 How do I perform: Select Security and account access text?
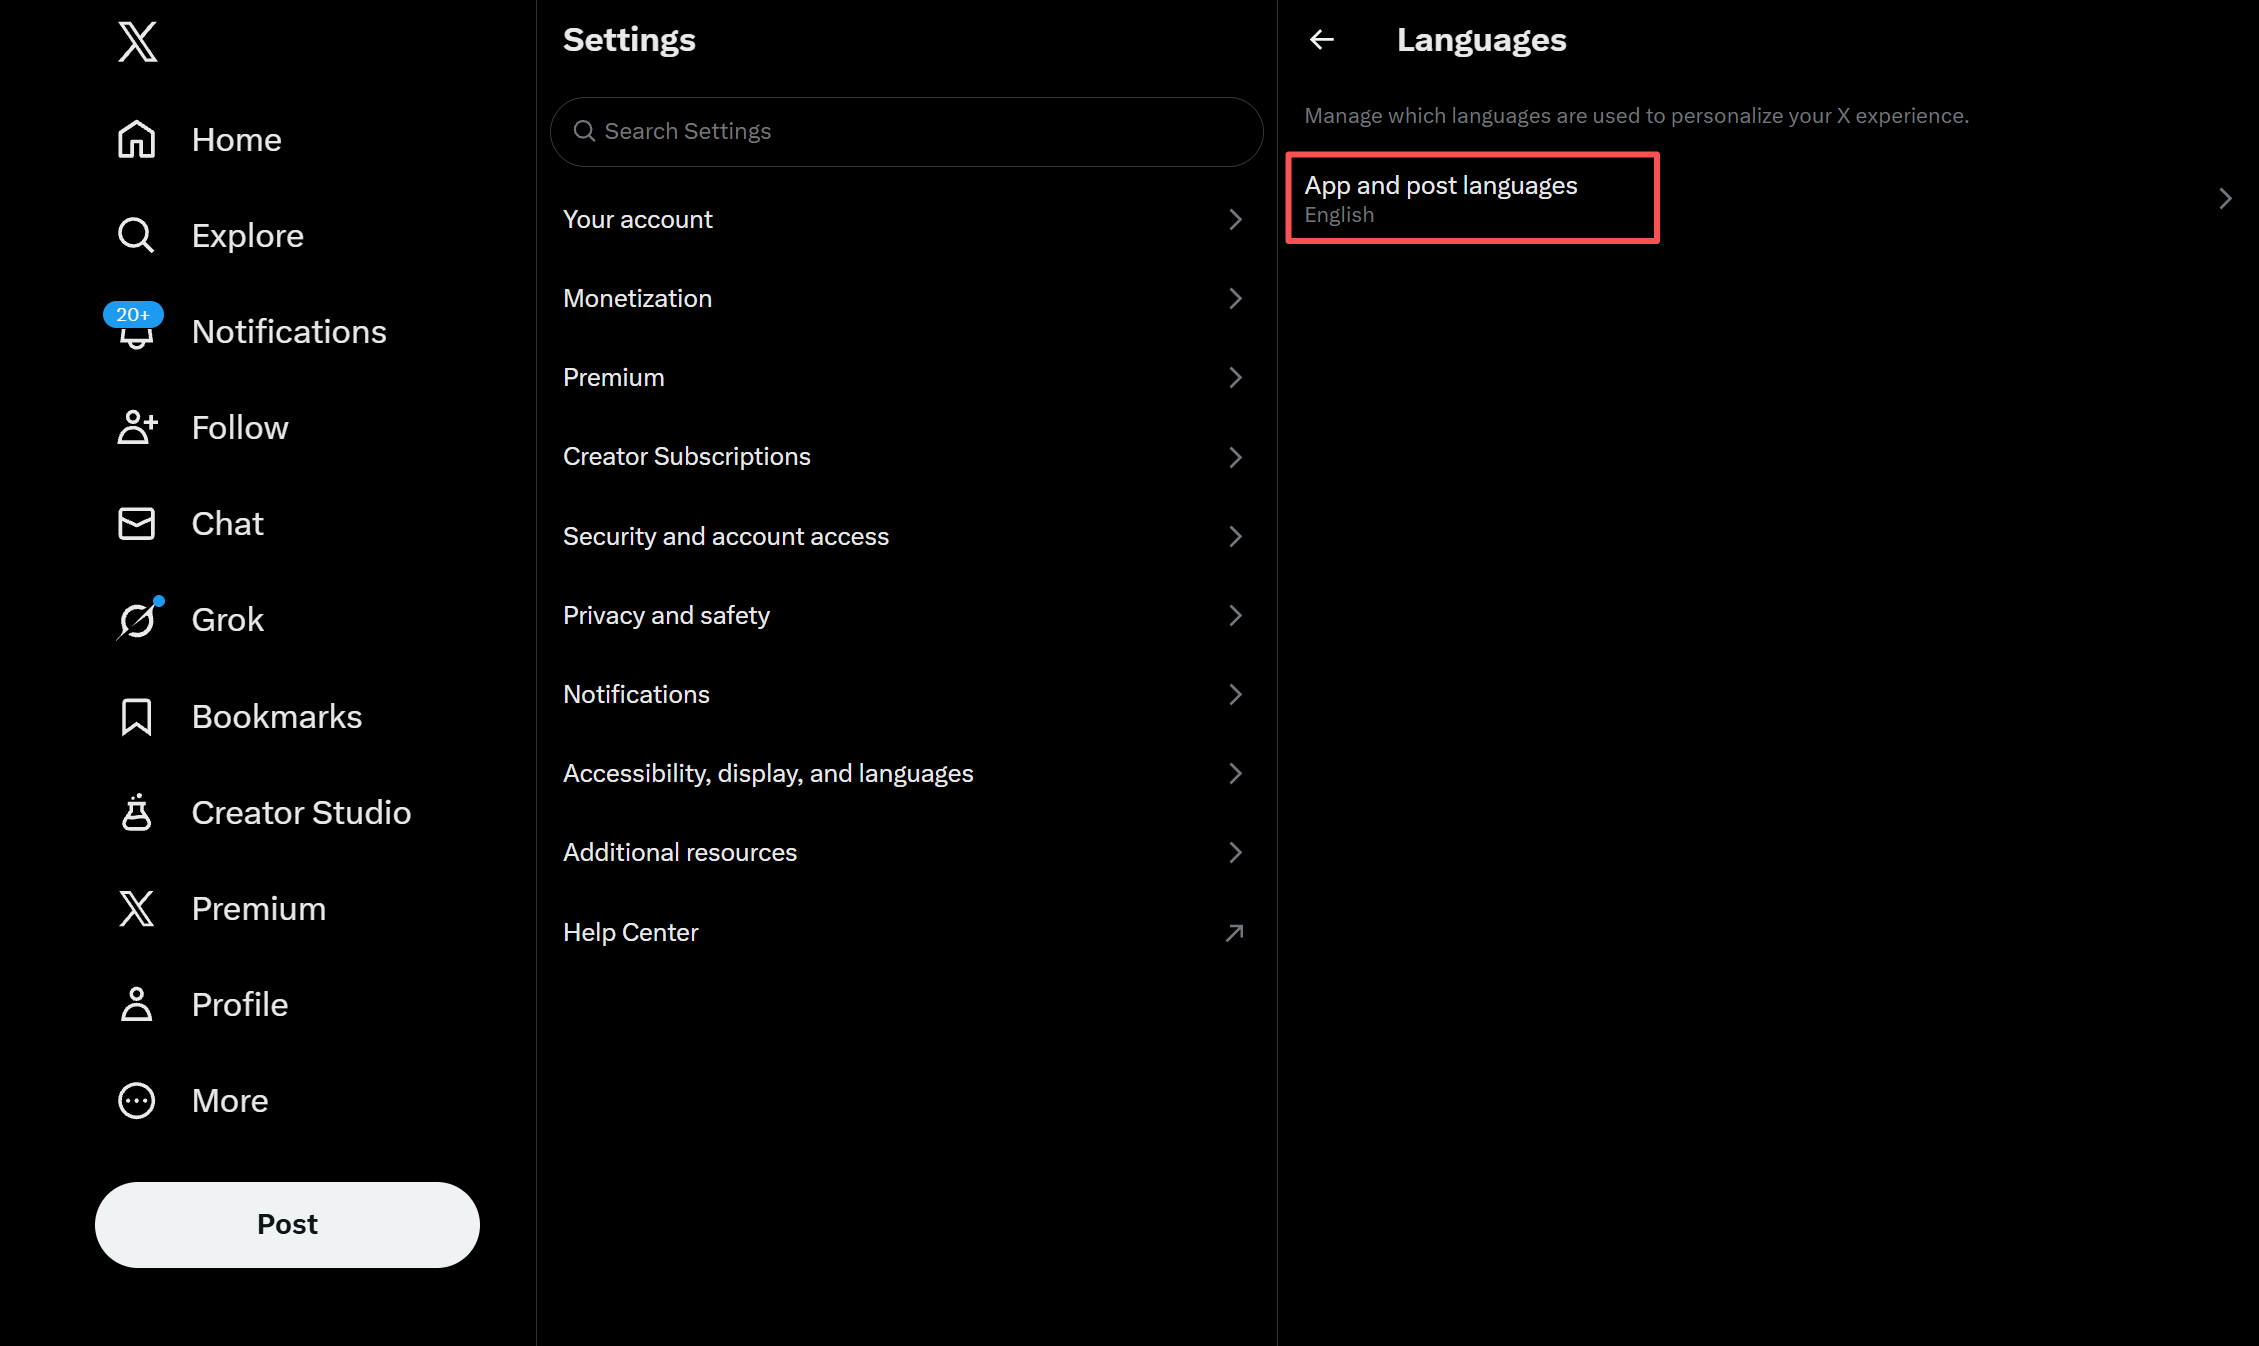[x=726, y=536]
